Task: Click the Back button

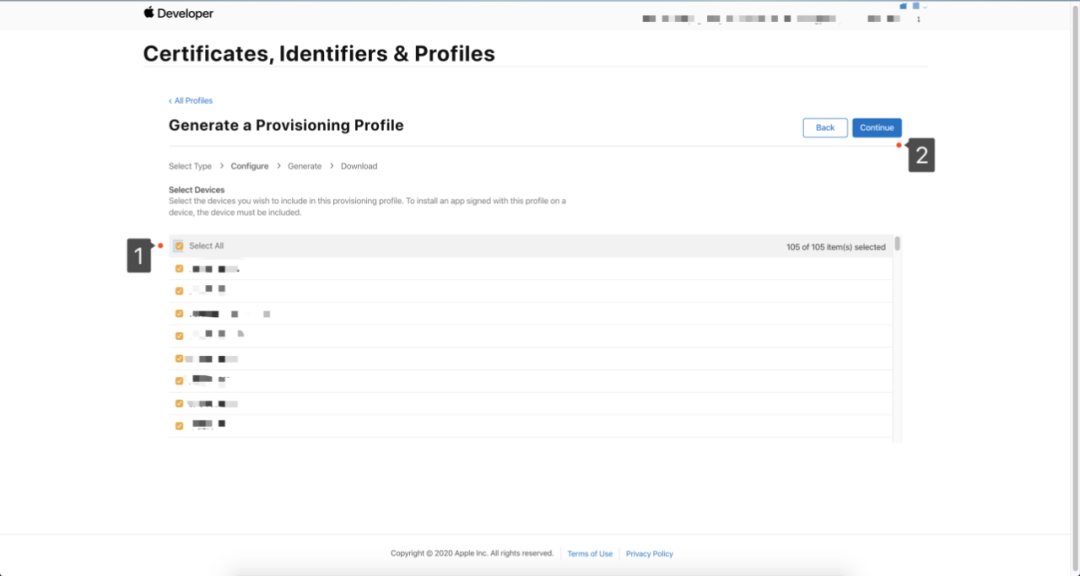Action: 825,128
